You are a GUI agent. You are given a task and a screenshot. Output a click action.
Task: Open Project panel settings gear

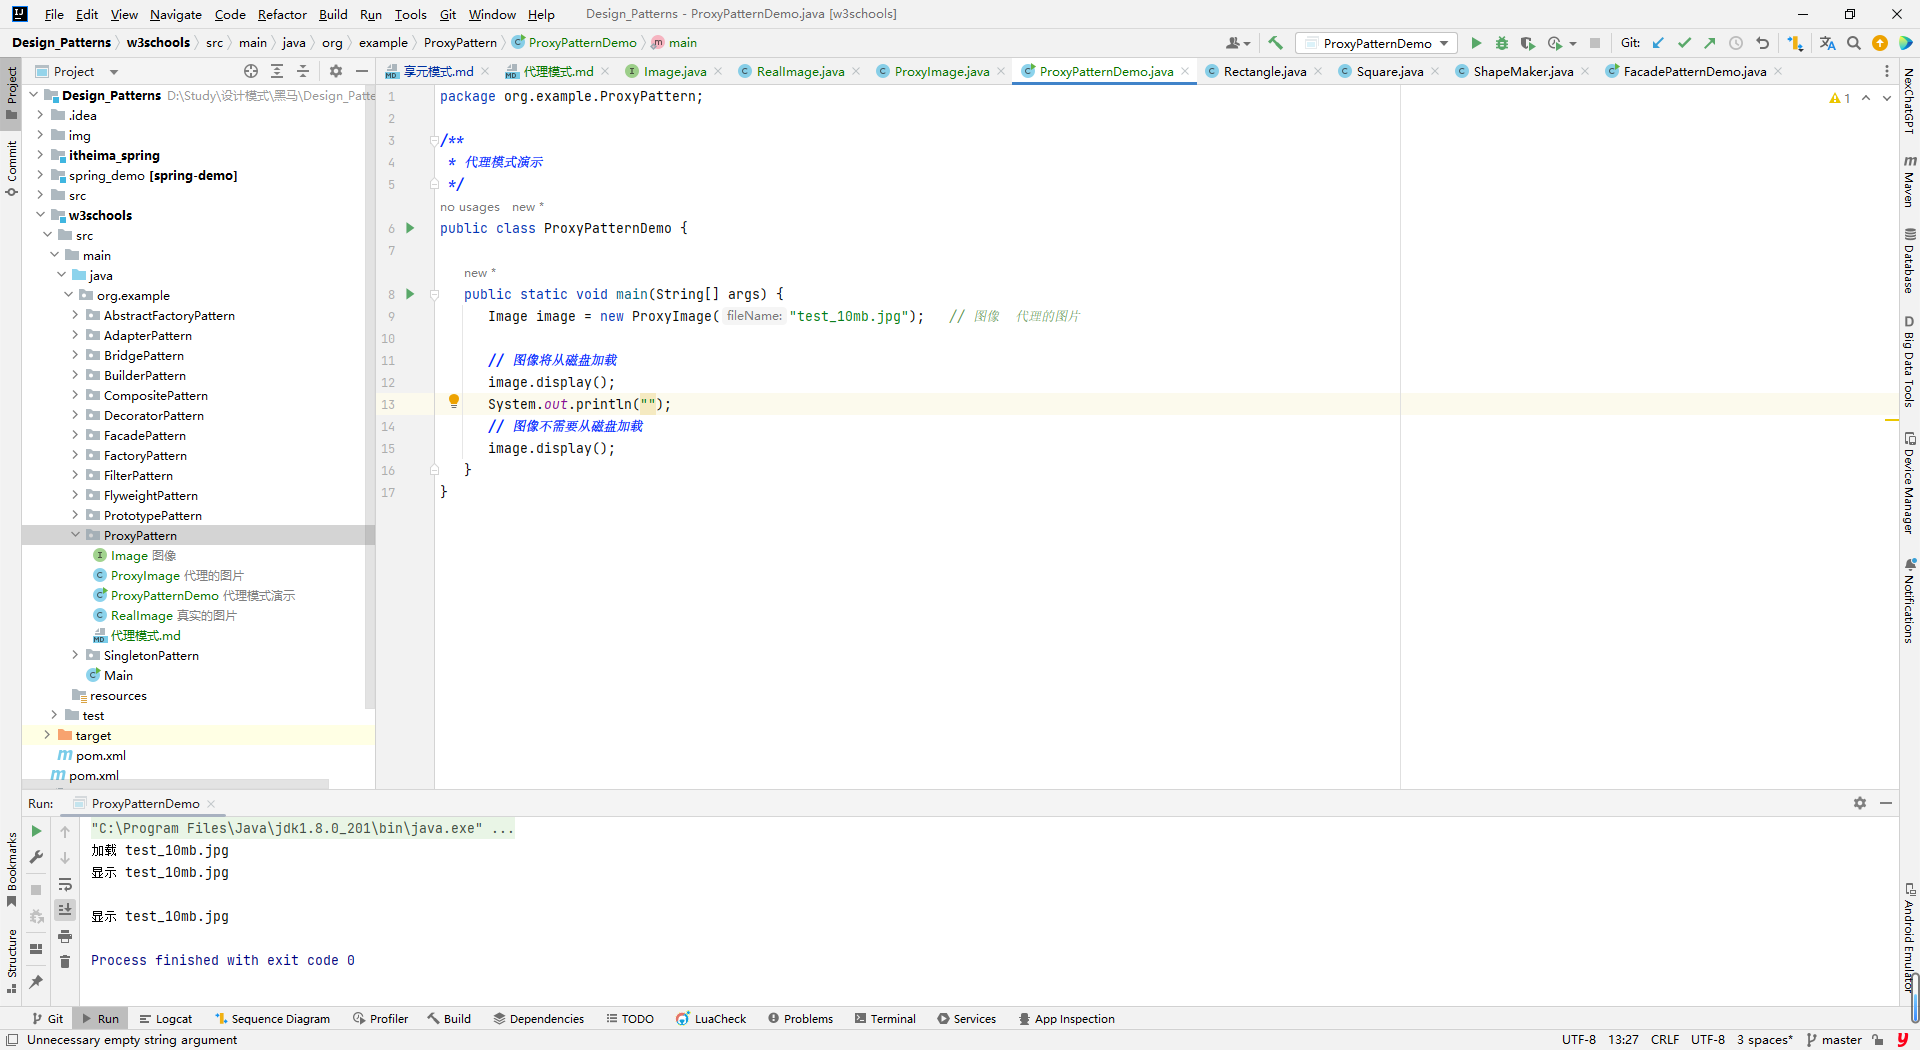pyautogui.click(x=336, y=71)
